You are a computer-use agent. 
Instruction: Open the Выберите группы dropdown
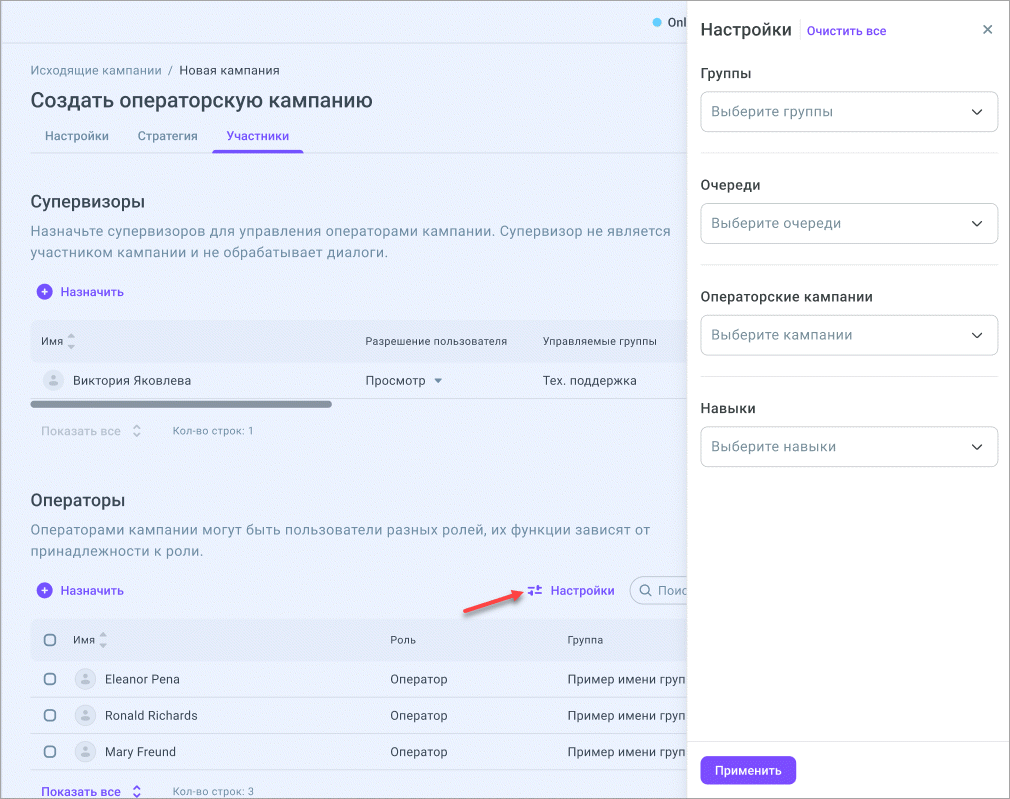pyautogui.click(x=848, y=112)
